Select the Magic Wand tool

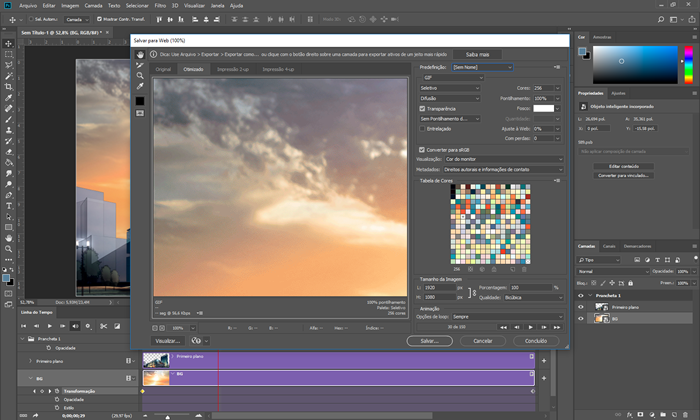pyautogui.click(x=8, y=76)
